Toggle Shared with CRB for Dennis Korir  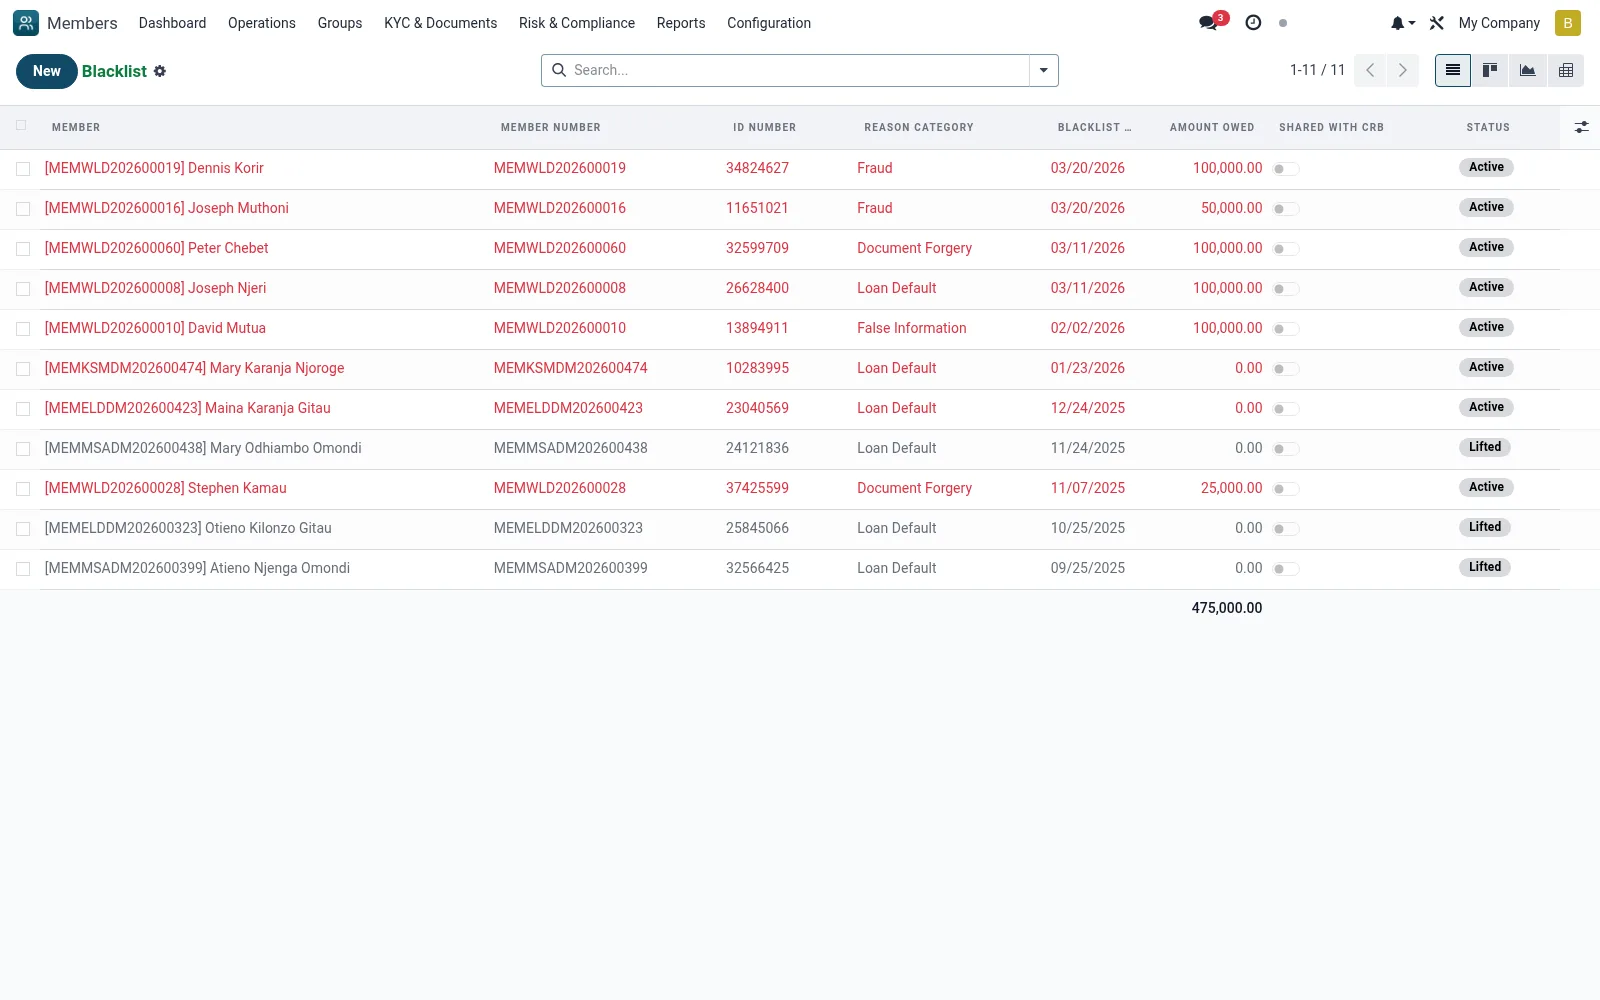(x=1286, y=169)
